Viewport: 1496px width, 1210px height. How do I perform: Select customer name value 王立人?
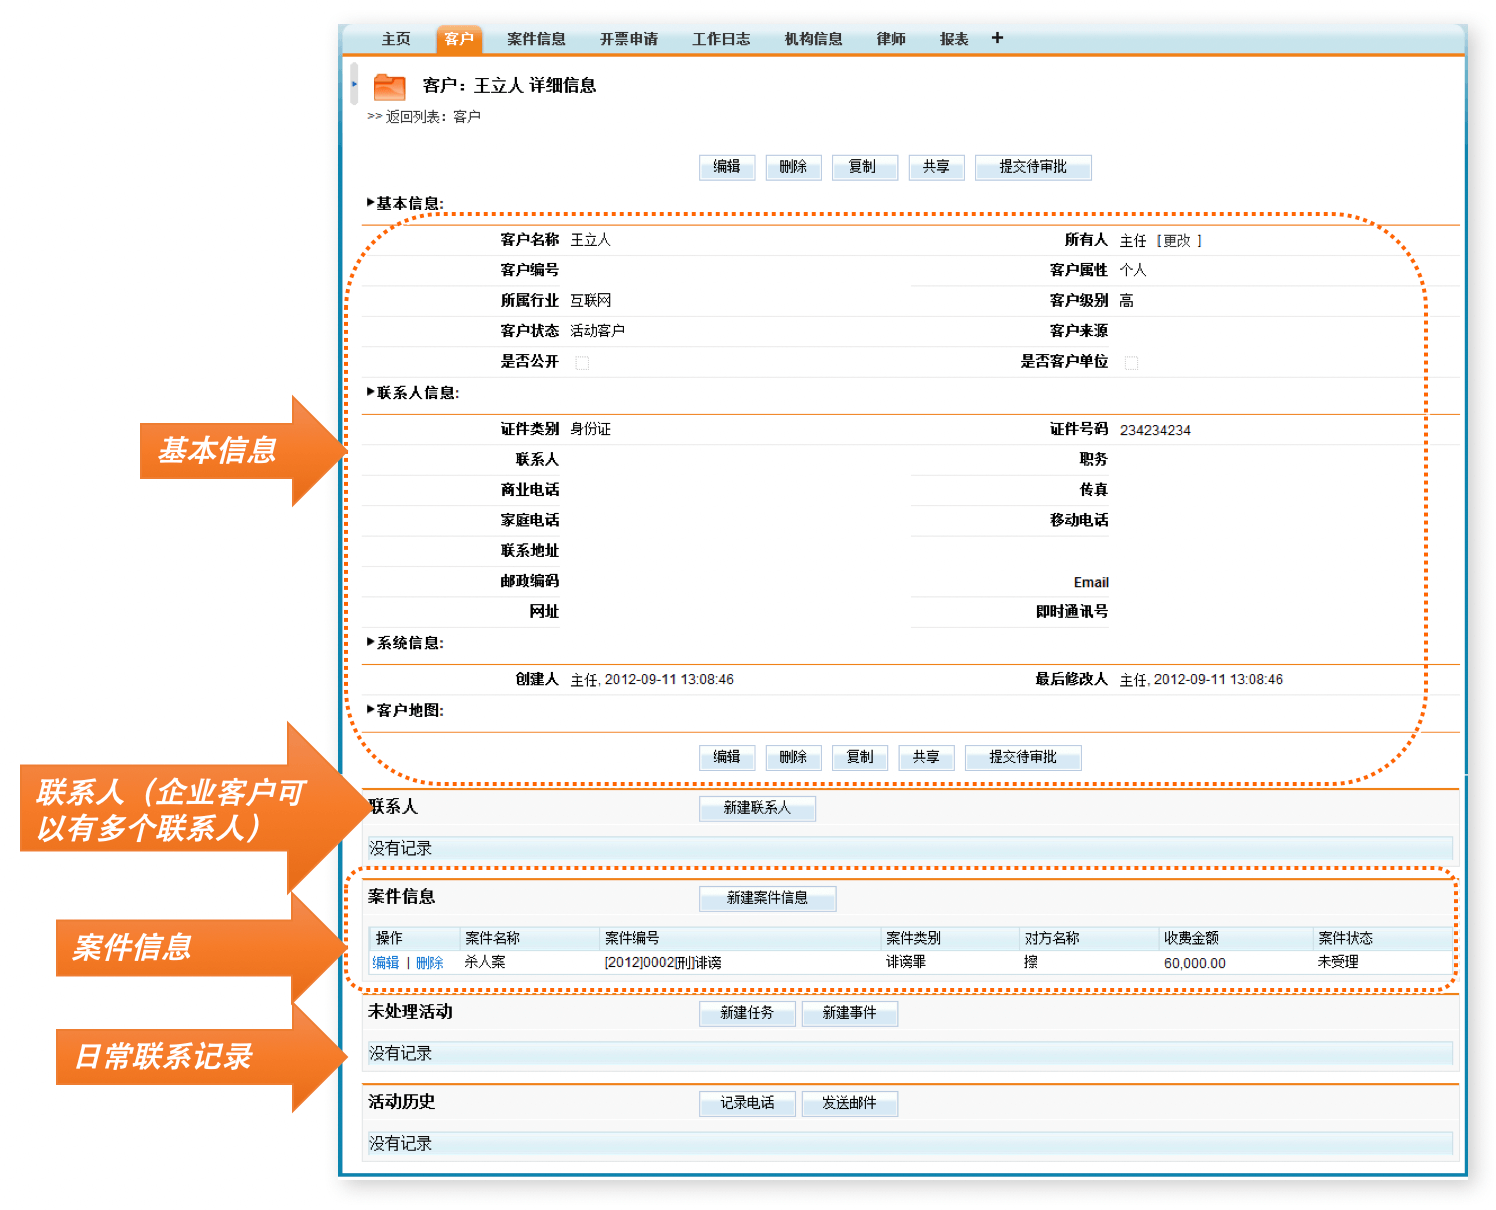[x=590, y=240]
